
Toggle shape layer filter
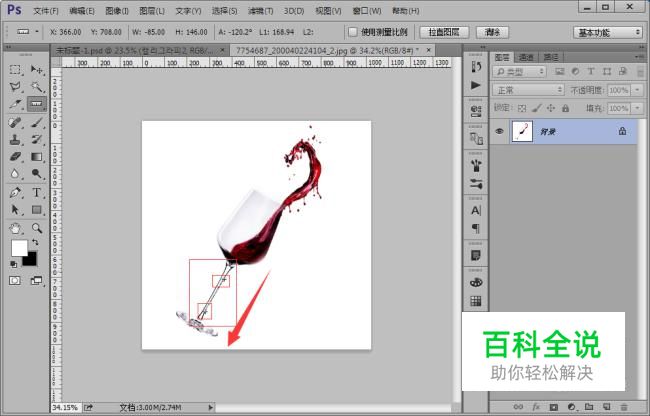click(x=607, y=72)
